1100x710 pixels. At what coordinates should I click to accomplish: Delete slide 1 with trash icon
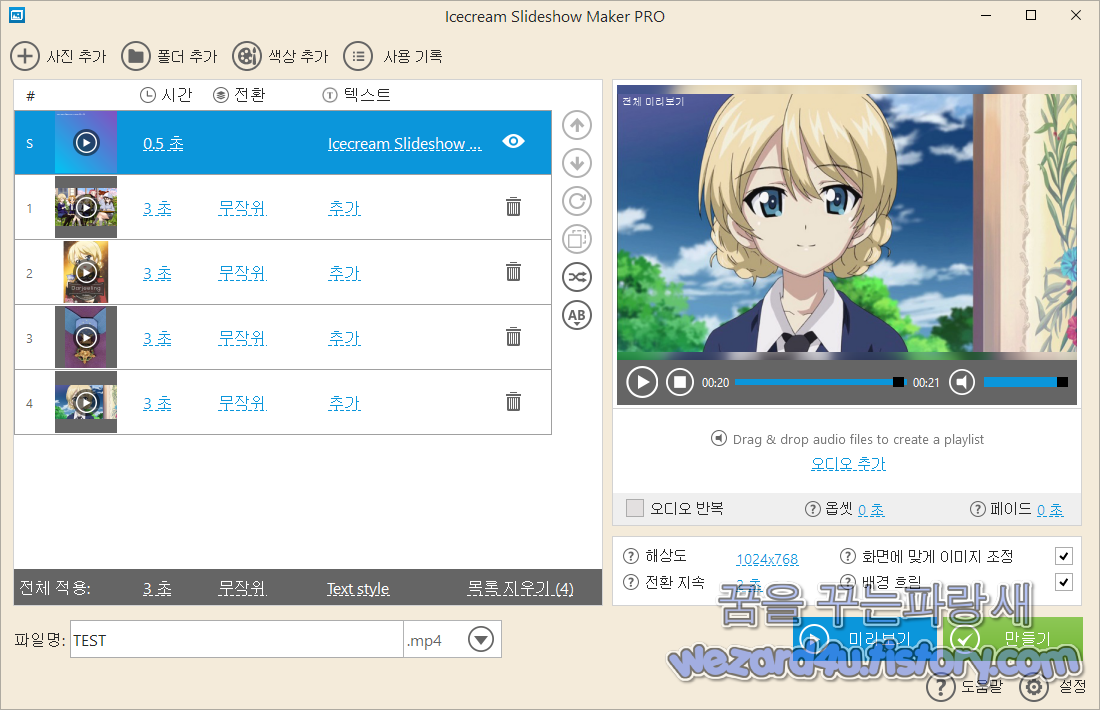pyautogui.click(x=514, y=207)
